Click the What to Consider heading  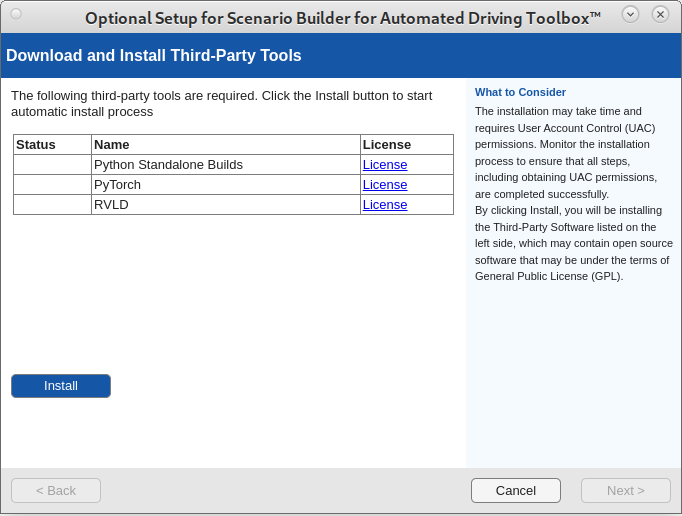click(520, 92)
